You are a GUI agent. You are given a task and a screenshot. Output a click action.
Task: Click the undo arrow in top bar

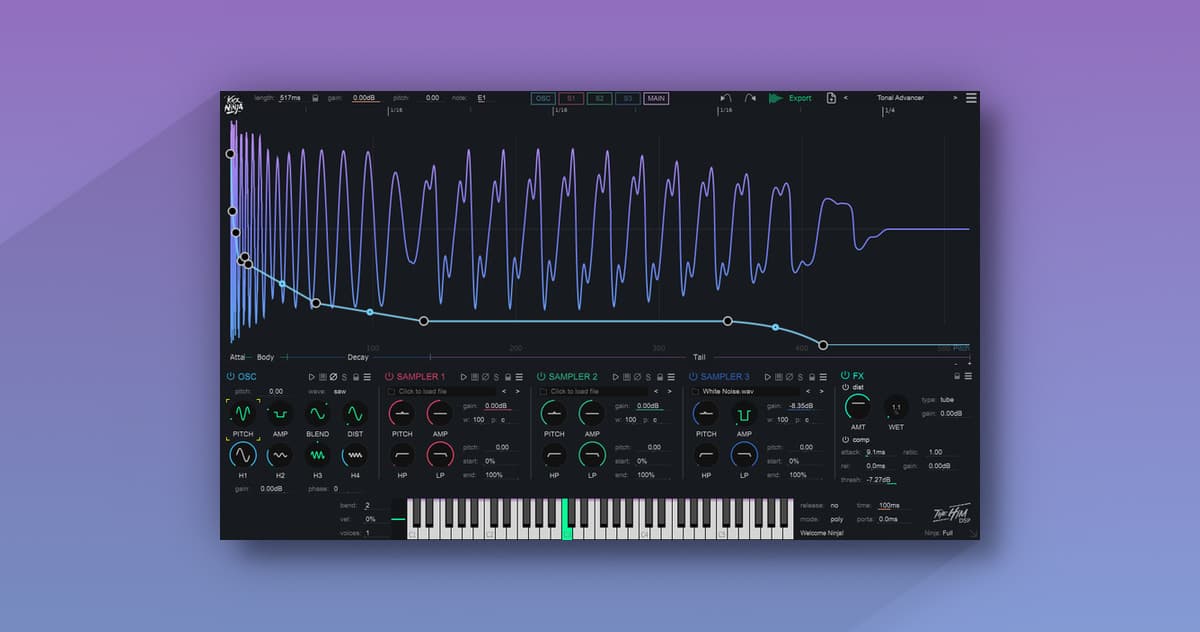(726, 98)
